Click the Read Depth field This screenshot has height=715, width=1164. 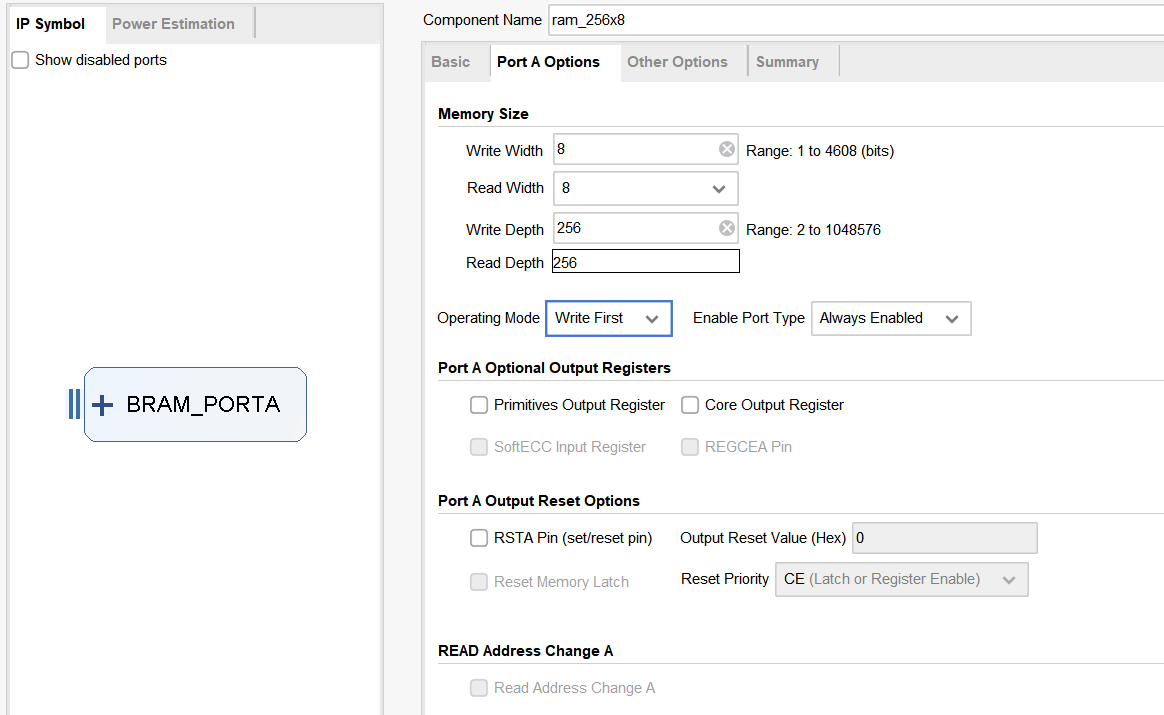645,262
